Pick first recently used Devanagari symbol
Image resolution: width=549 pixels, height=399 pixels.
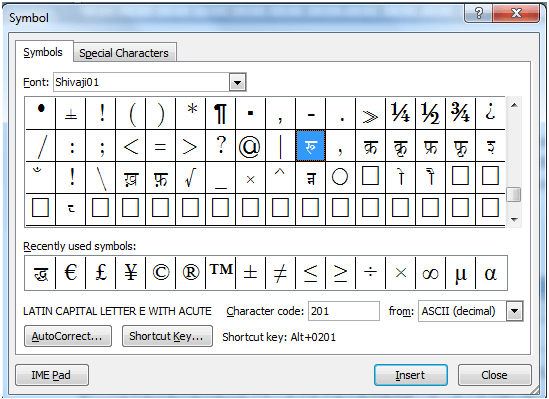[x=40, y=273]
